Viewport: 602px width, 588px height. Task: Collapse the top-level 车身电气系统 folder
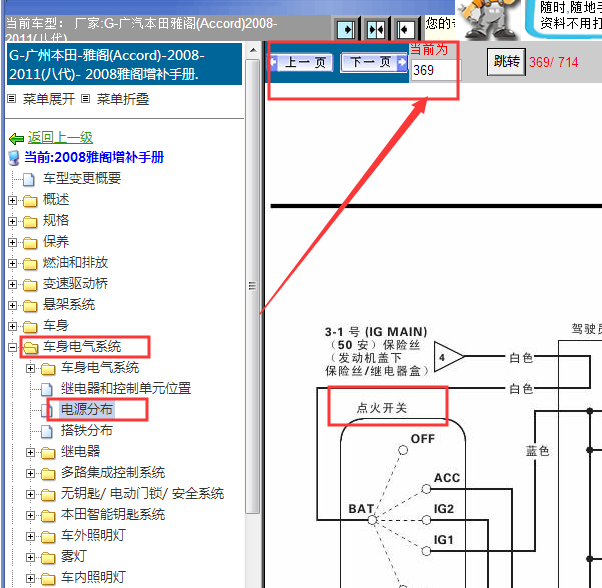click(x=12, y=347)
